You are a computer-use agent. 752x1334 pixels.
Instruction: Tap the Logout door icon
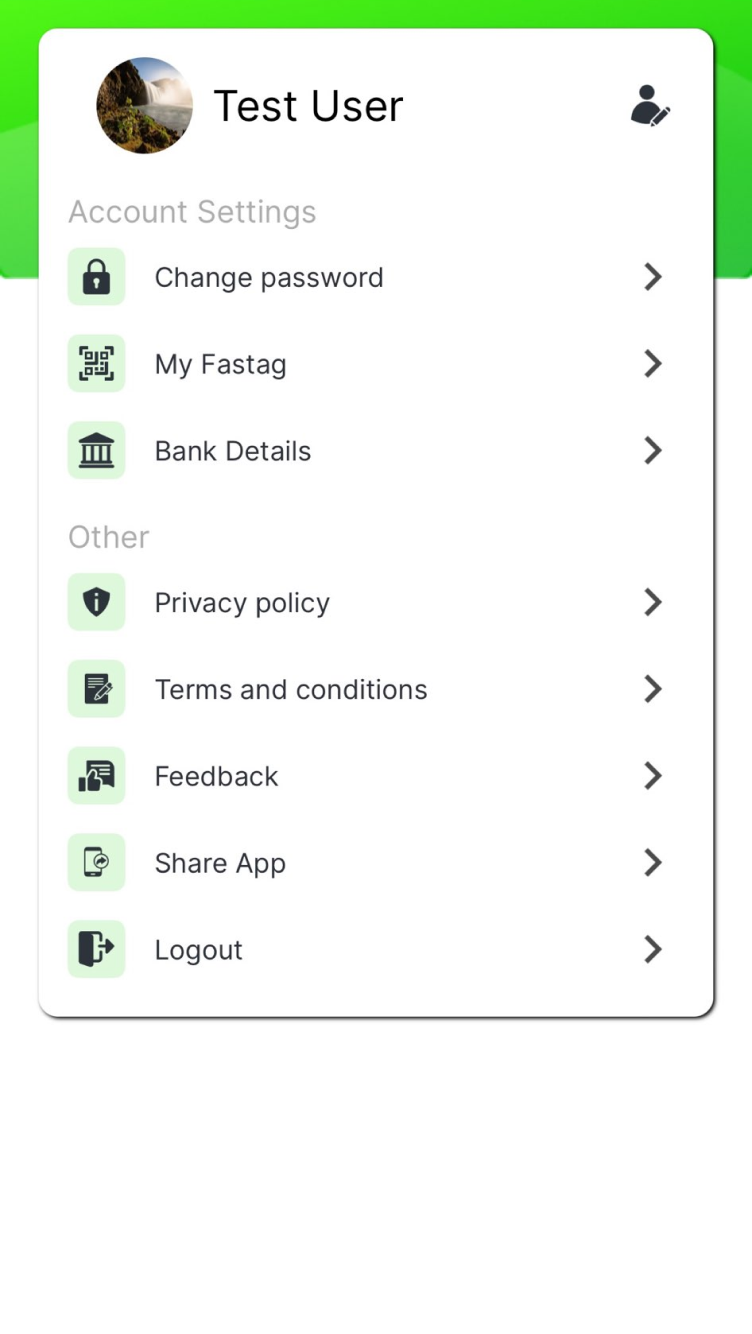pos(96,949)
